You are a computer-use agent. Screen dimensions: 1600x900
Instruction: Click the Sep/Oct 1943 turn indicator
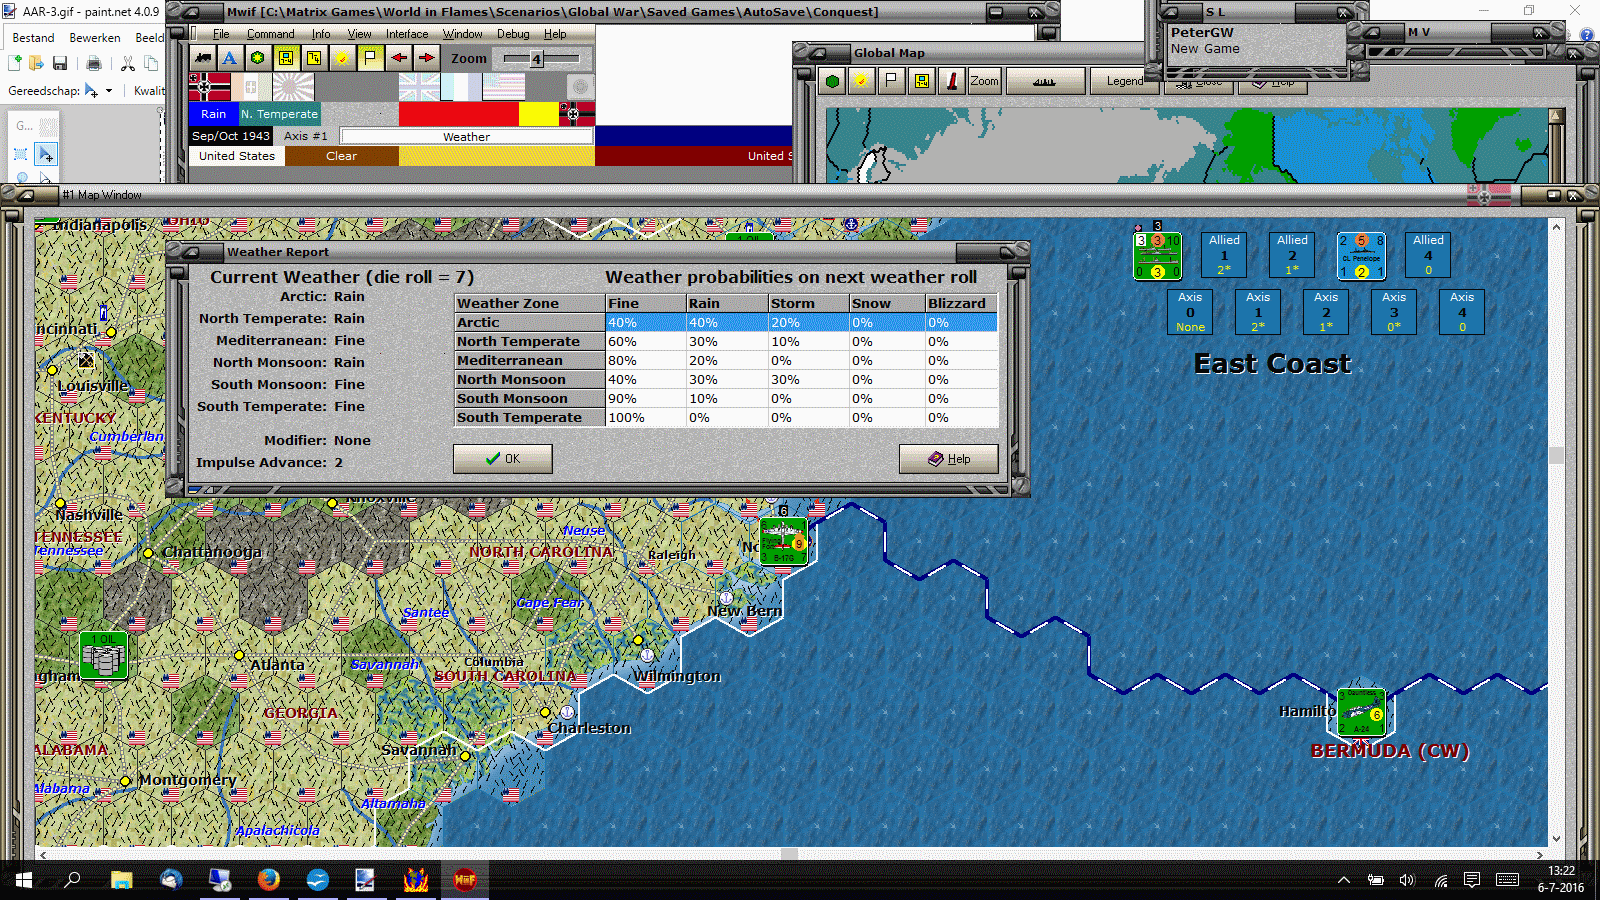click(231, 136)
